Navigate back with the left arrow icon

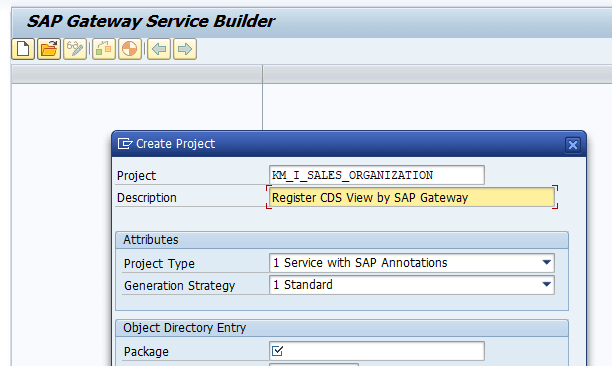(x=159, y=49)
